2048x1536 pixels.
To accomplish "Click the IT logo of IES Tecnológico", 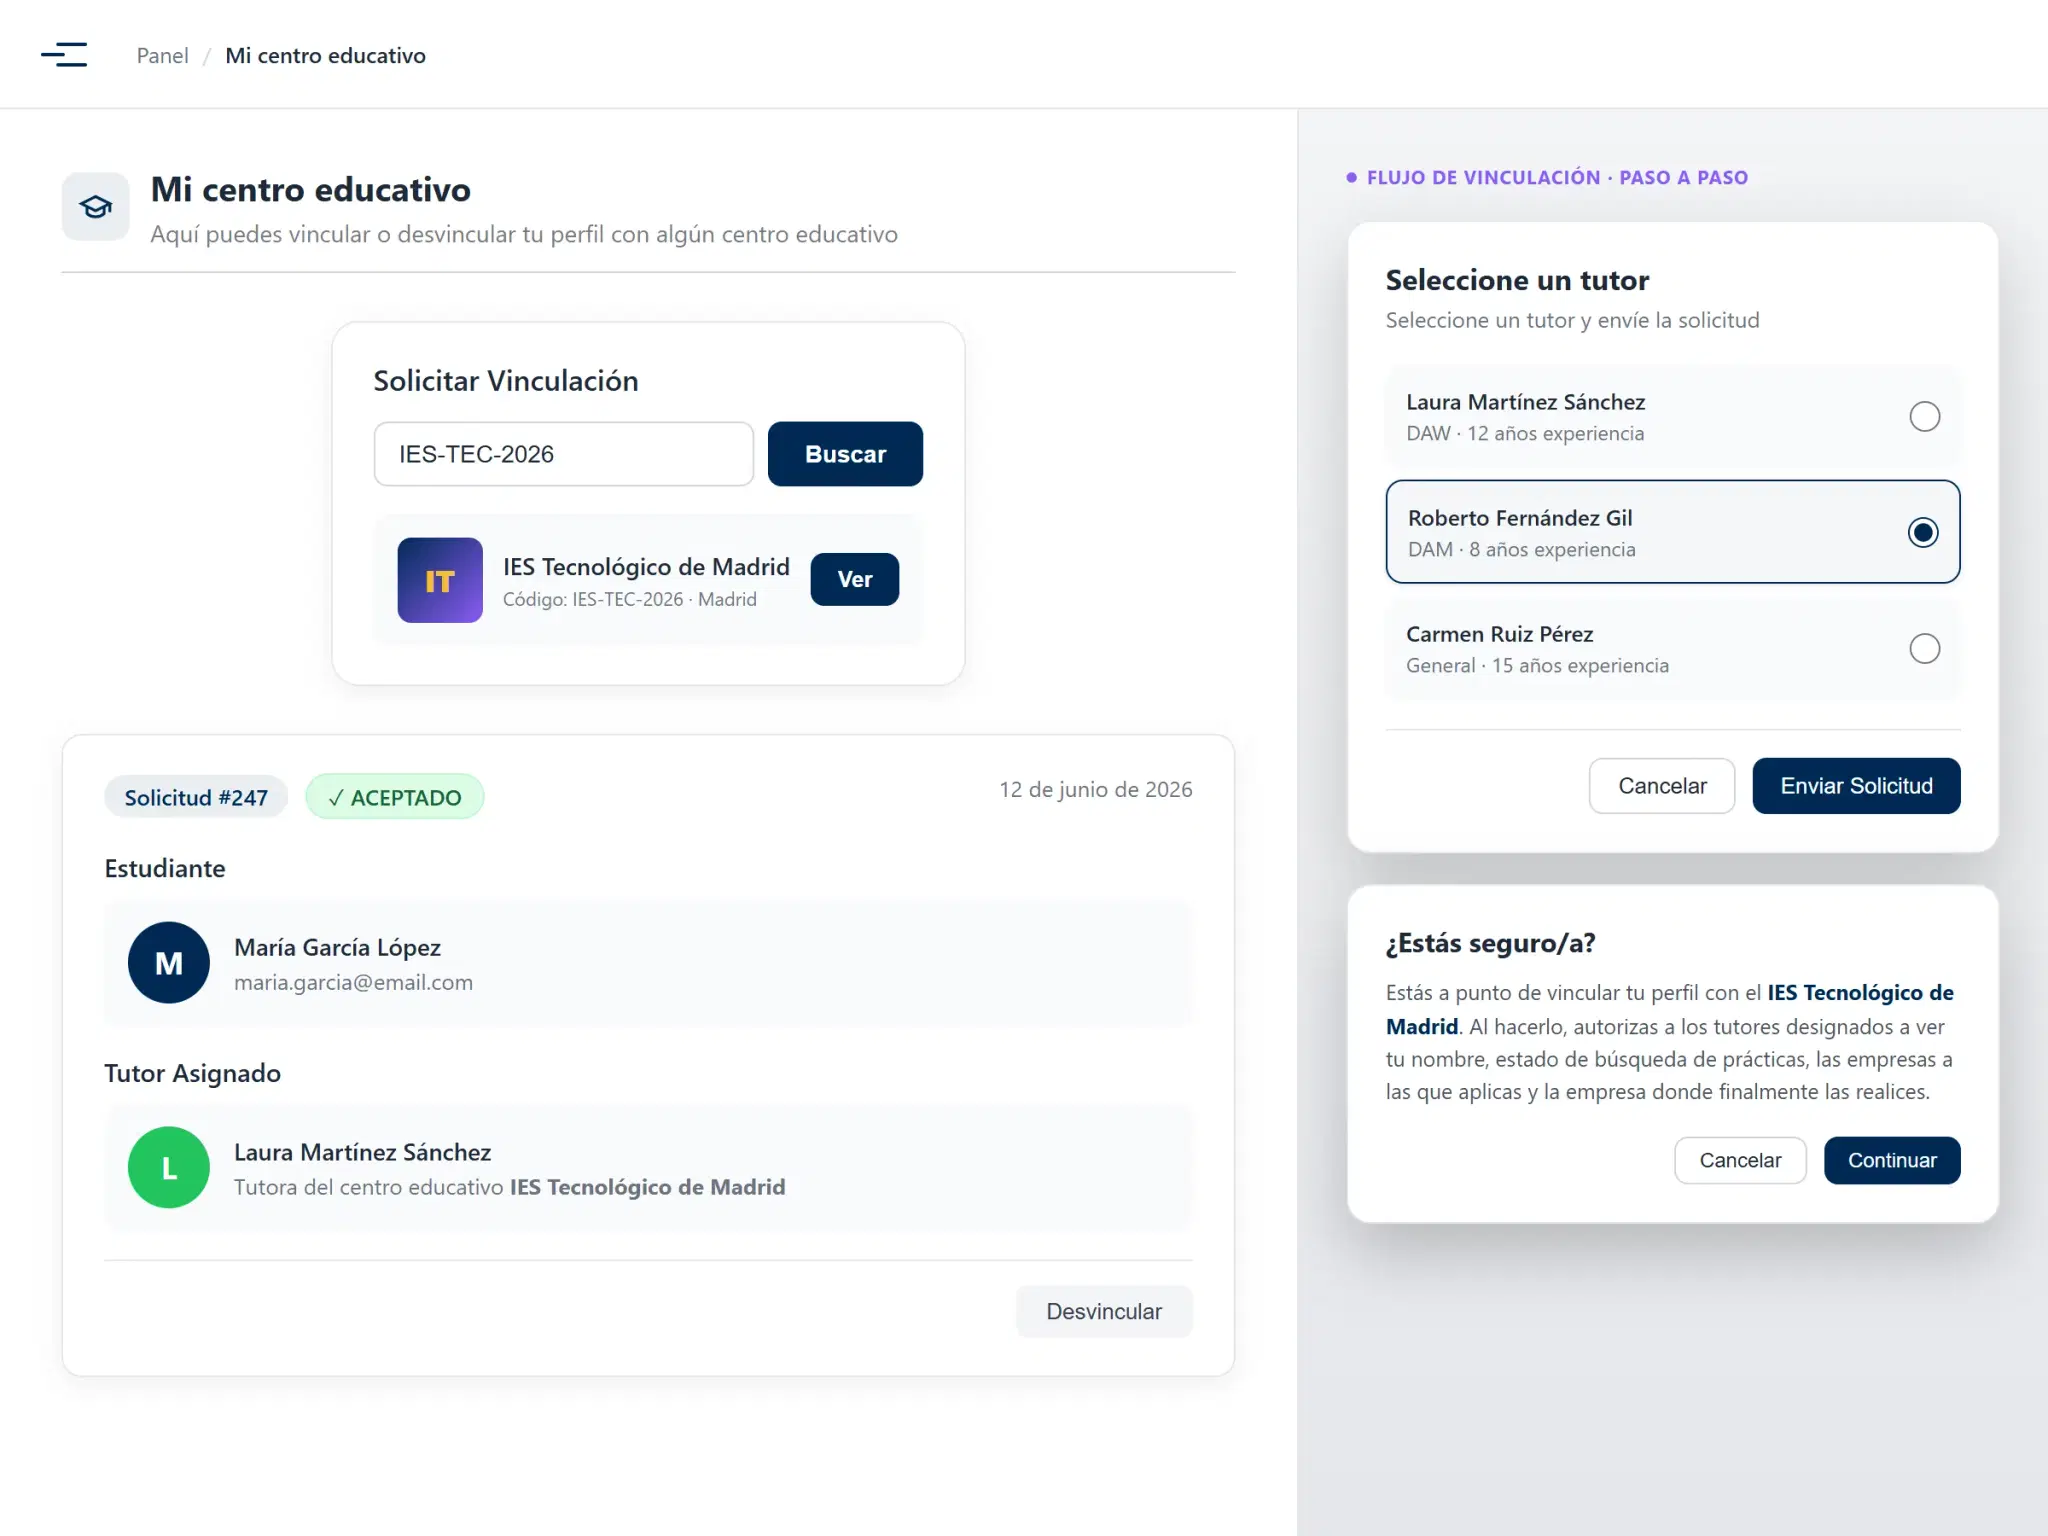I will tap(440, 580).
